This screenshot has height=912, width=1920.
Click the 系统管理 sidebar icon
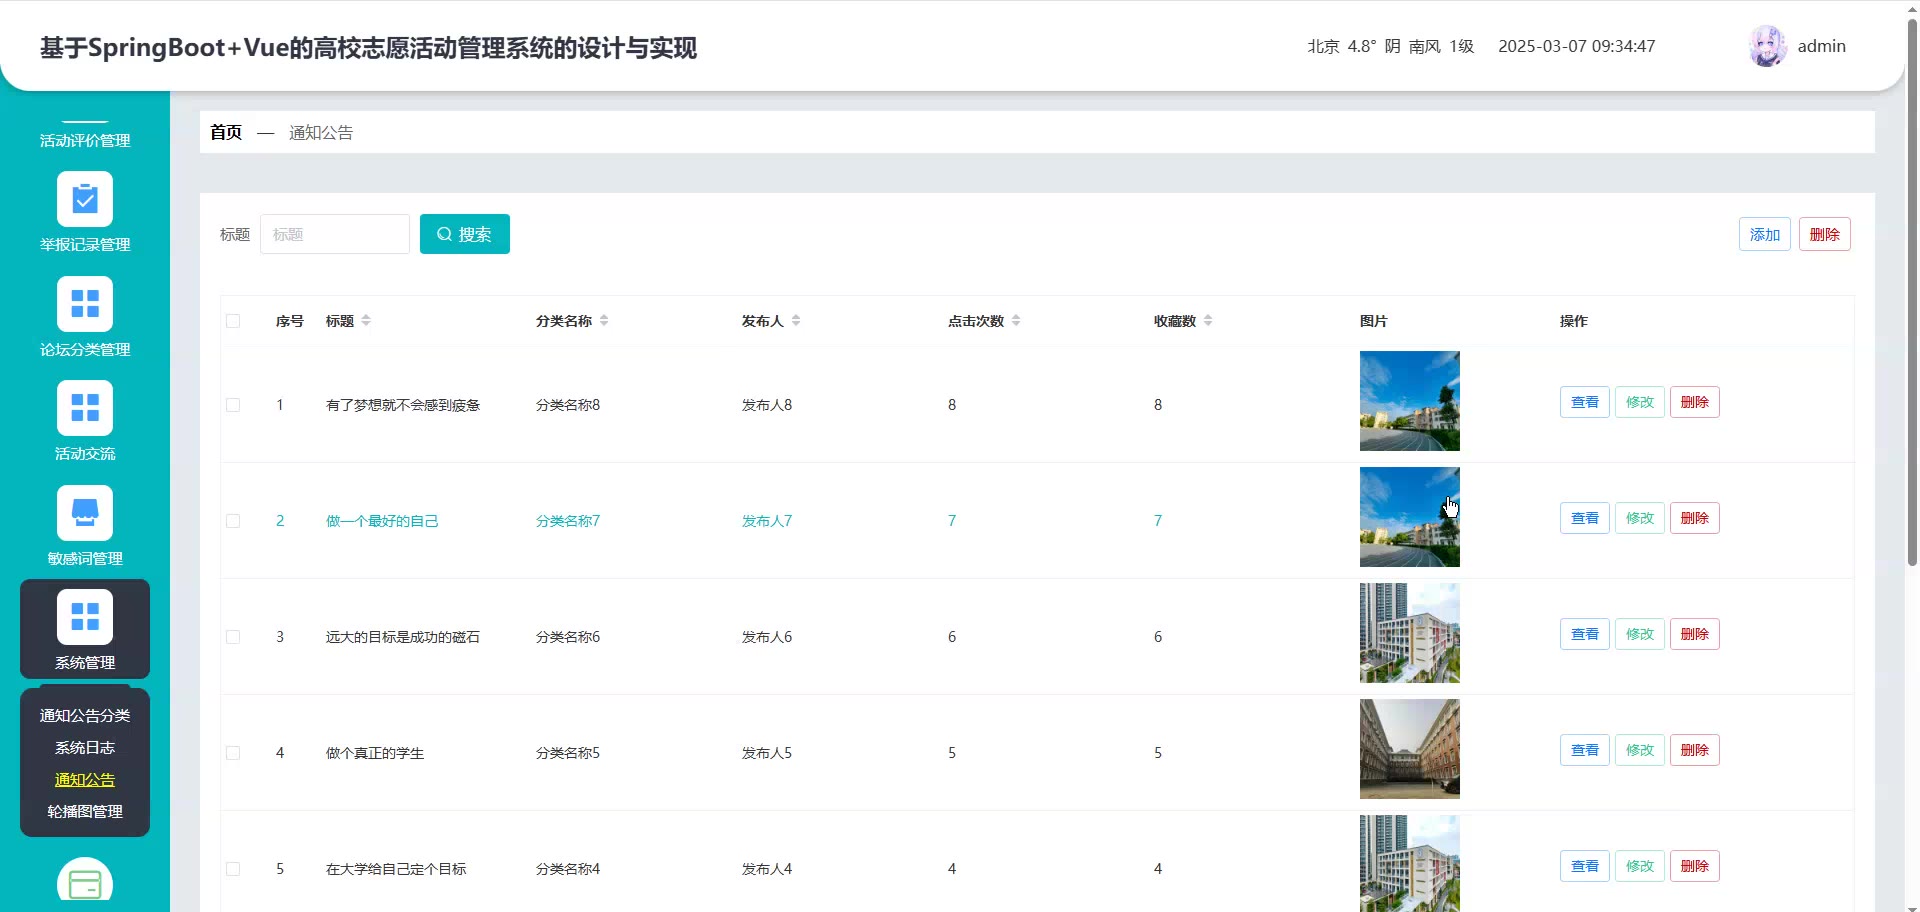pyautogui.click(x=85, y=617)
